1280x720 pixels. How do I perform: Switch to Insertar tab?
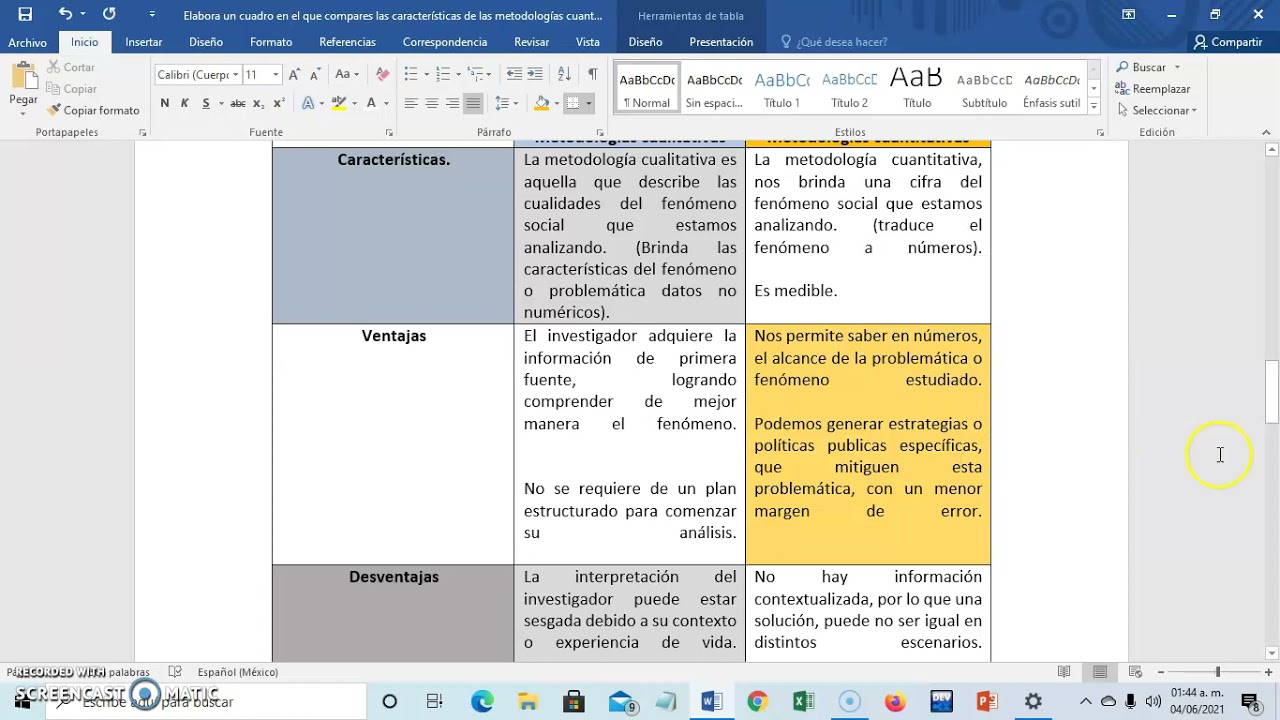tap(144, 42)
